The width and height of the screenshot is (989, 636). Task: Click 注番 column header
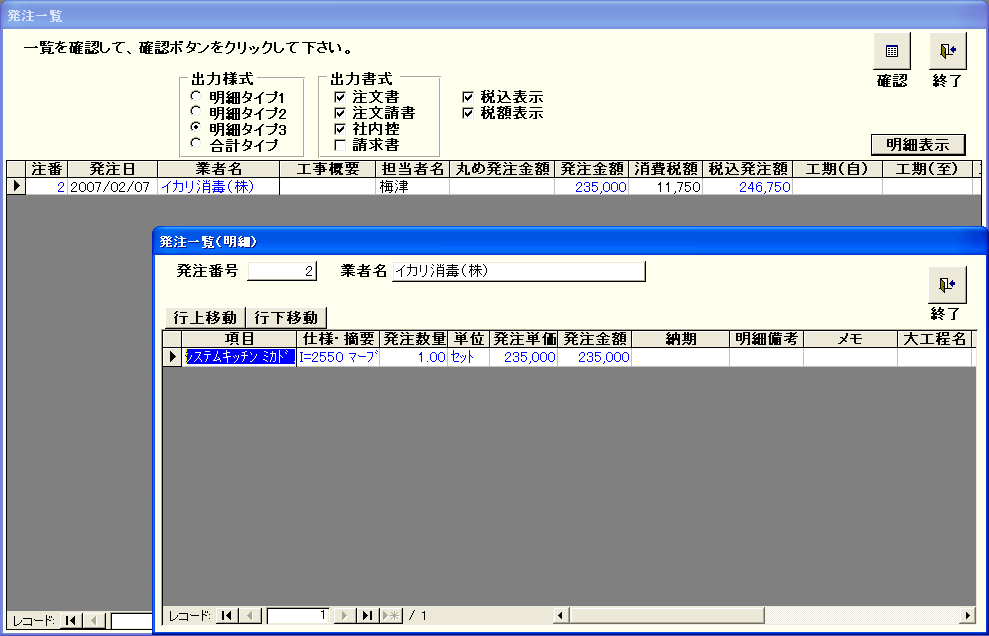click(47, 169)
